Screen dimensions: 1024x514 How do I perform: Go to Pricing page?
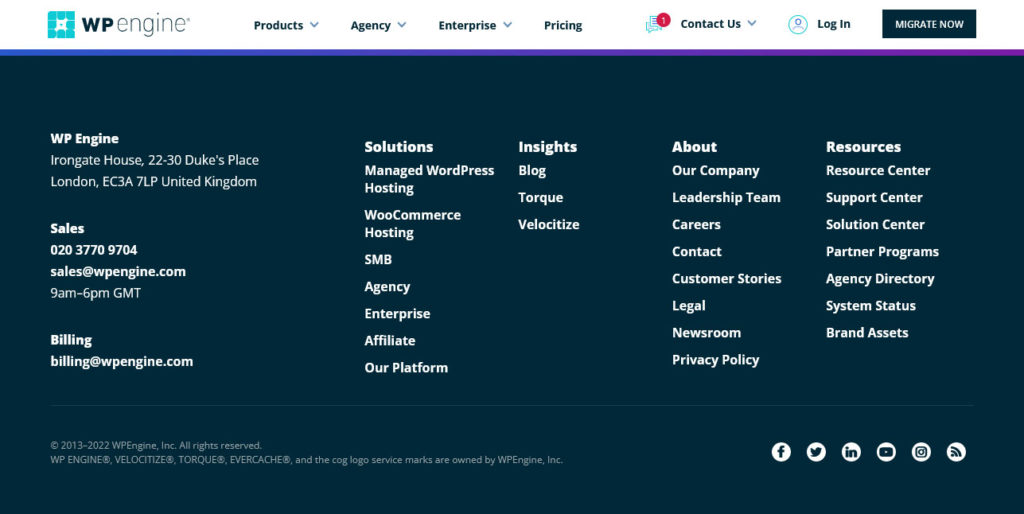[x=563, y=25]
